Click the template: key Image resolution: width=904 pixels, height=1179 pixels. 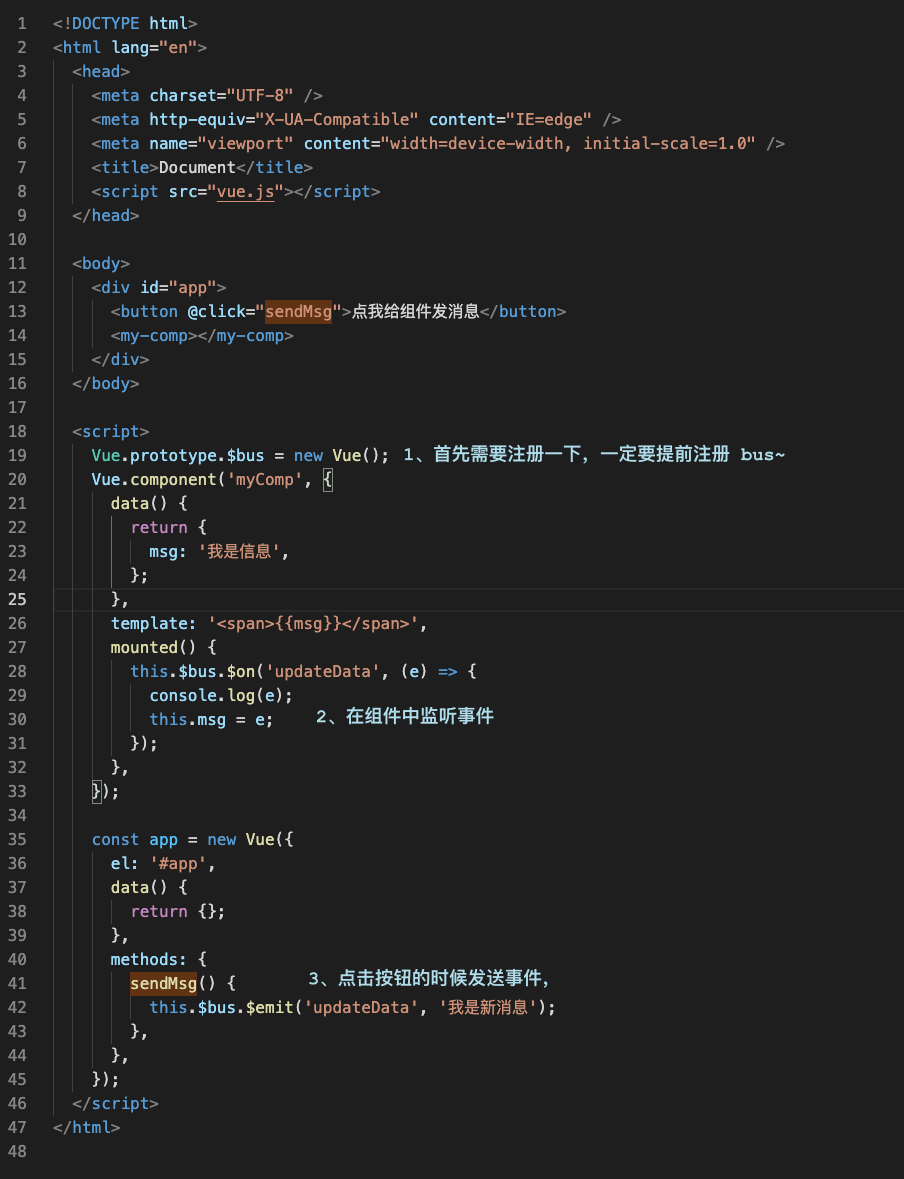click(x=154, y=624)
